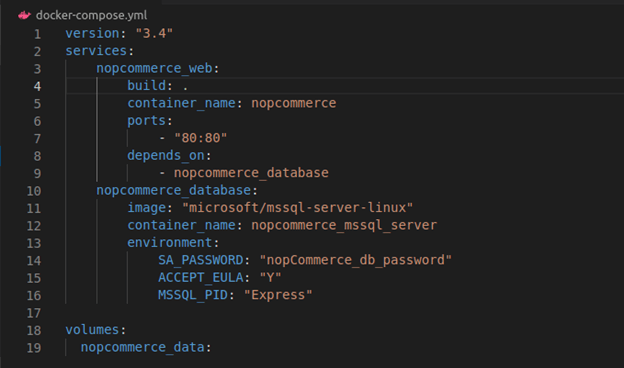This screenshot has width=624, height=368.
Task: Click the ACCEPT_EULA key
Action: tap(201, 277)
